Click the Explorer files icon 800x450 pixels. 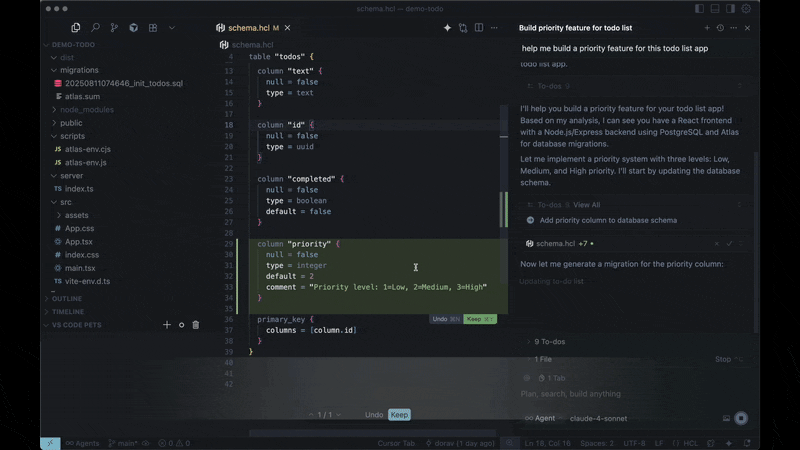[76, 28]
